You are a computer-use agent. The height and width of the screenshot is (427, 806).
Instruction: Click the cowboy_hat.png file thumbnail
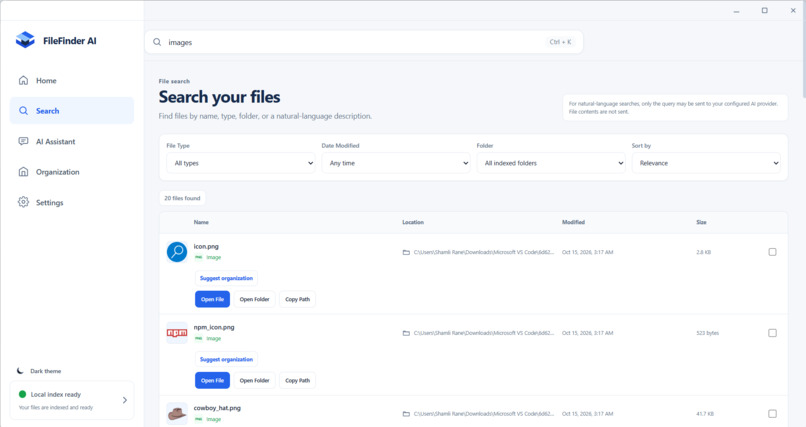pyautogui.click(x=177, y=414)
